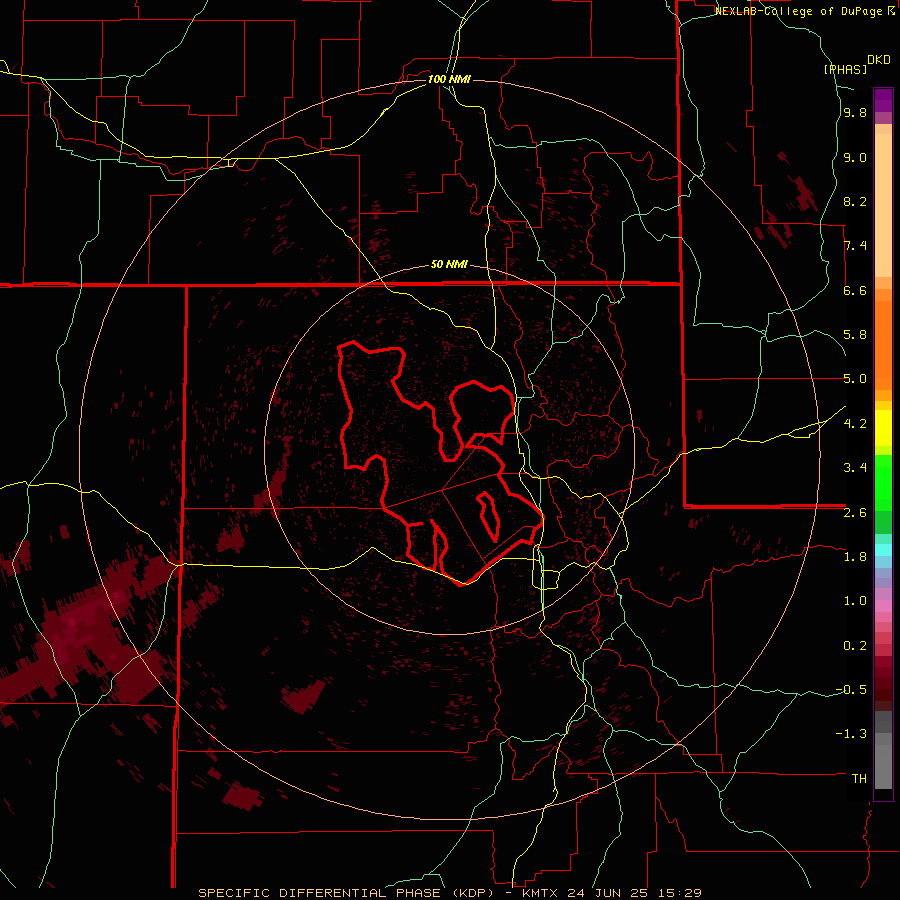Click the "DKD" label above the color scale
The width and height of the screenshot is (900, 900).
tap(878, 60)
